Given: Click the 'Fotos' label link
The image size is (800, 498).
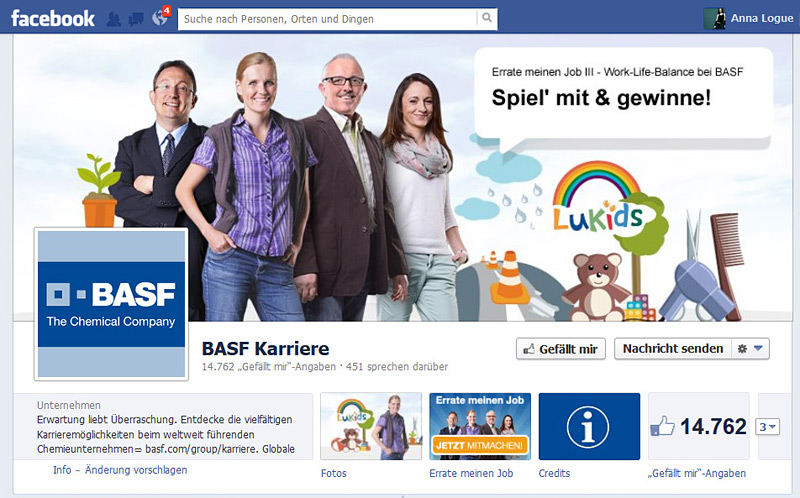Looking at the screenshot, I should (x=334, y=474).
